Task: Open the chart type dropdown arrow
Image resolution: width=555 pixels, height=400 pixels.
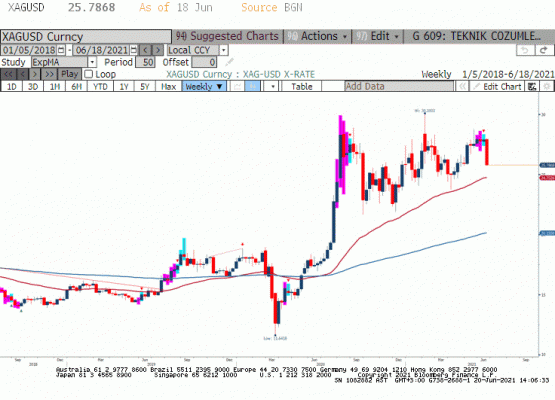Action: [273, 86]
